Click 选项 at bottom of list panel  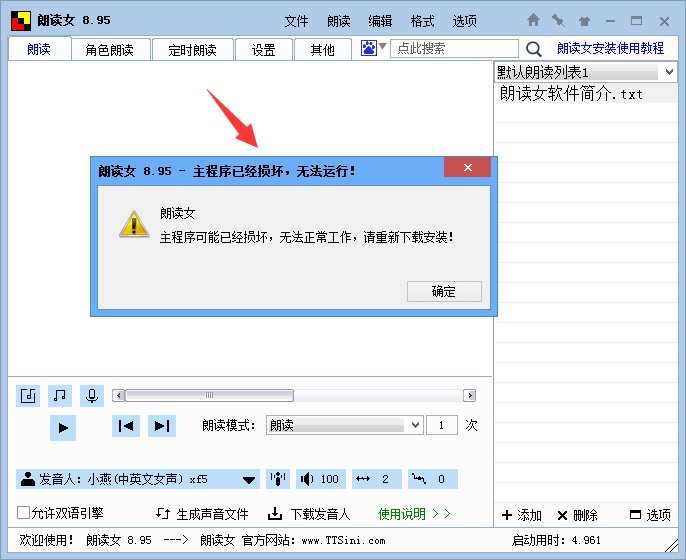[x=650, y=515]
